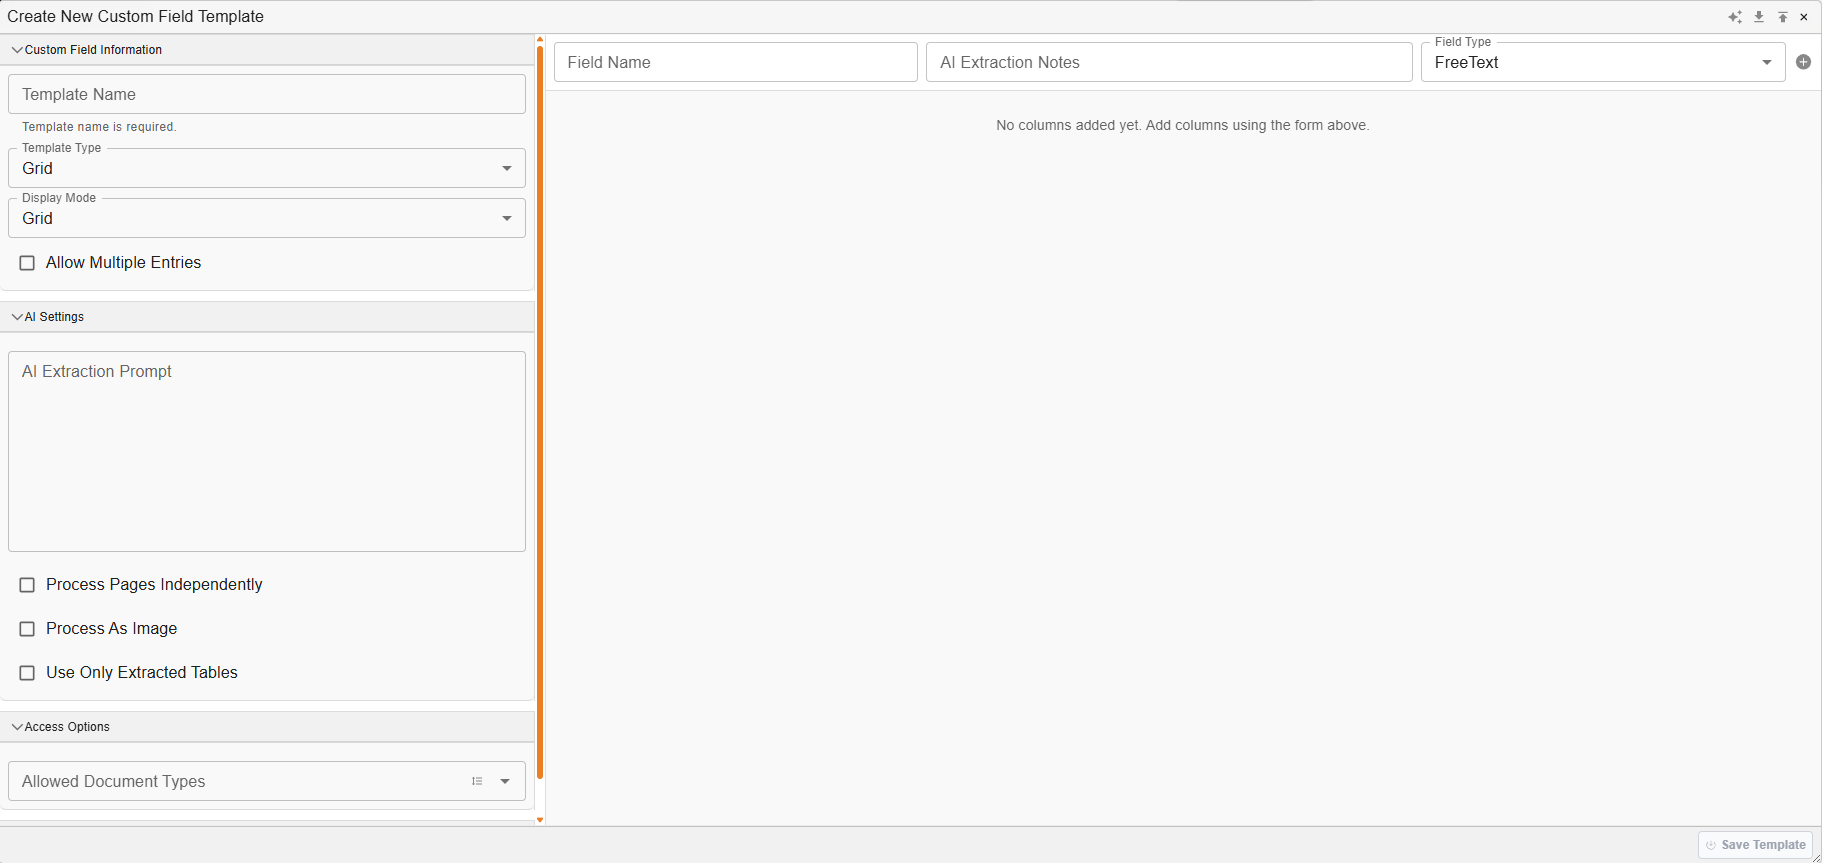Click the AI Extraction Prompt text area
Viewport: 1822px width, 863px height.
tap(267, 451)
